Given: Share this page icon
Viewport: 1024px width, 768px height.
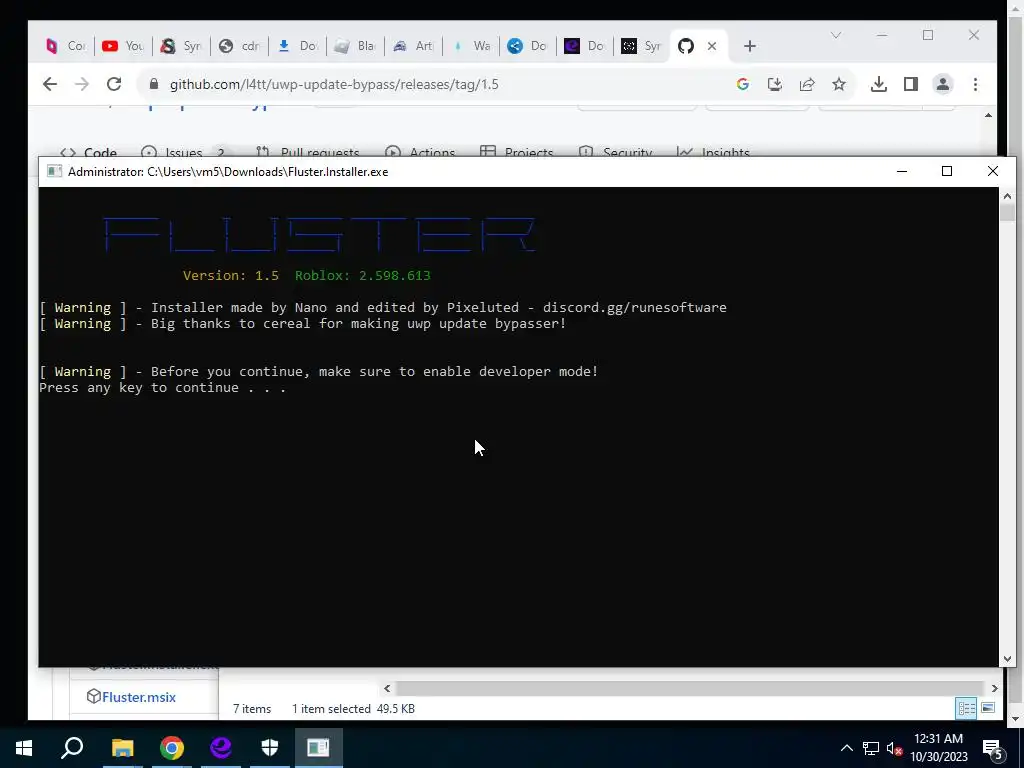Looking at the screenshot, I should (x=807, y=84).
